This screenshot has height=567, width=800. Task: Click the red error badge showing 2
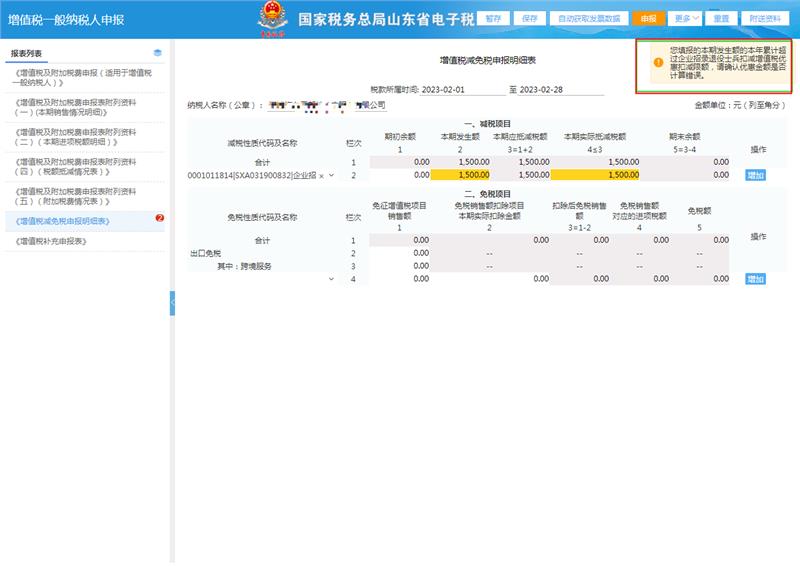(160, 218)
